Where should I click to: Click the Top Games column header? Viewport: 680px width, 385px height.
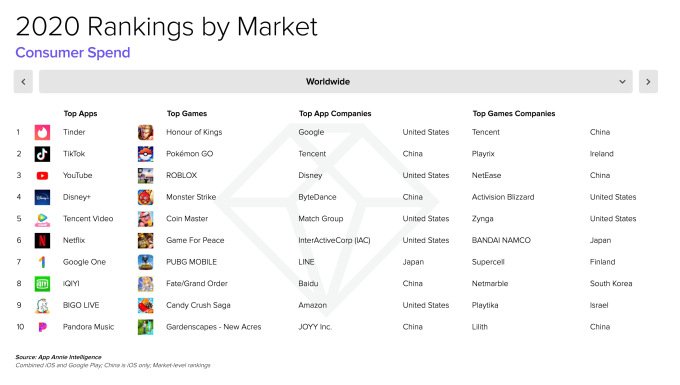(187, 114)
